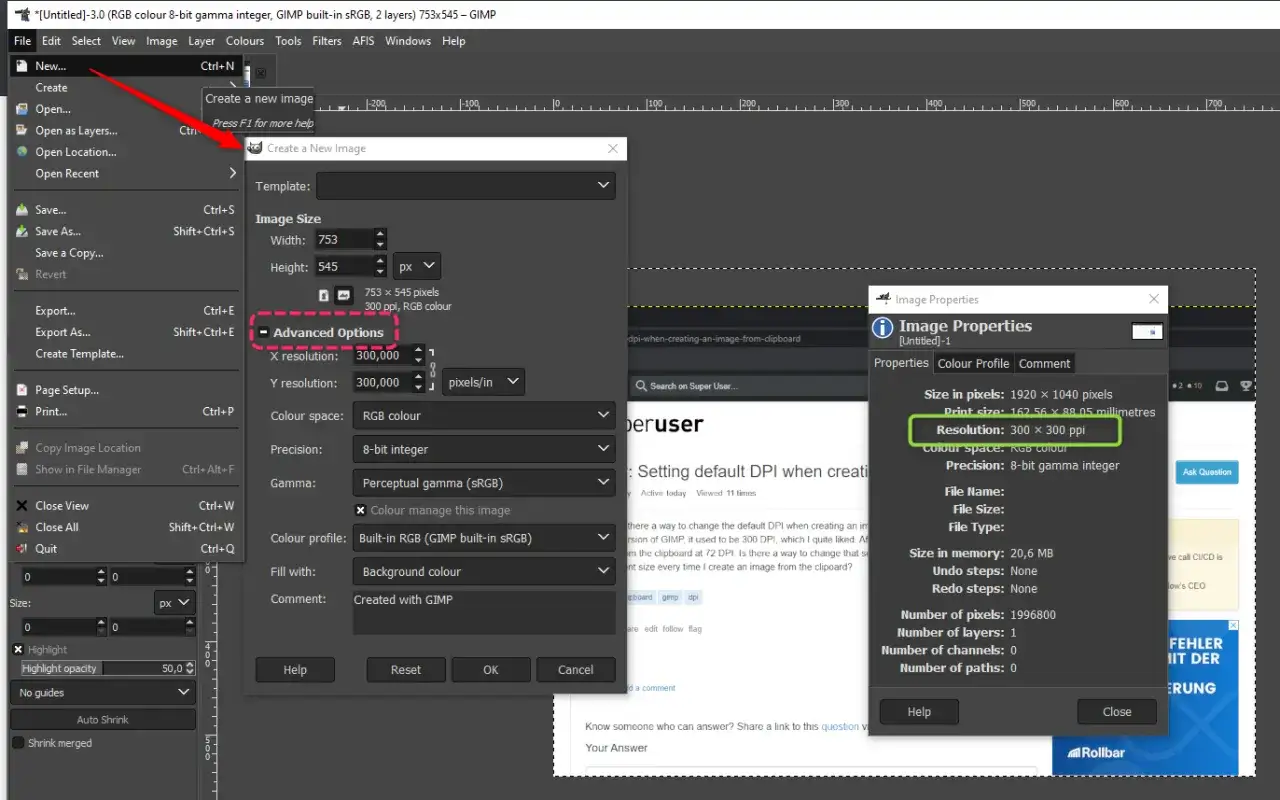Image resolution: width=1280 pixels, height=800 pixels.
Task: Click the New document icon in File menu
Action: (22, 66)
